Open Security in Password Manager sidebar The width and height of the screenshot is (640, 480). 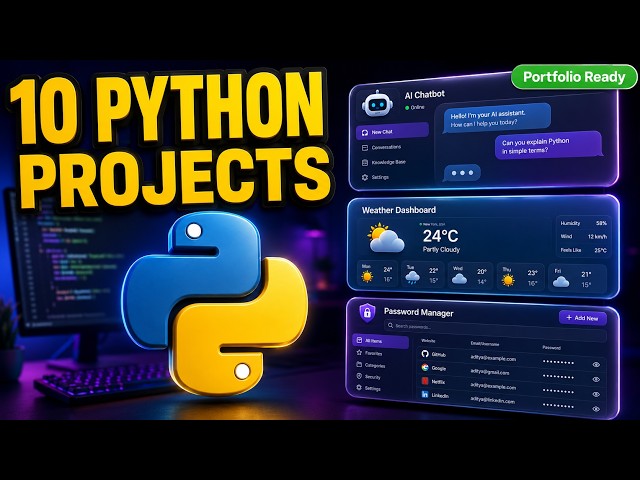tap(369, 377)
